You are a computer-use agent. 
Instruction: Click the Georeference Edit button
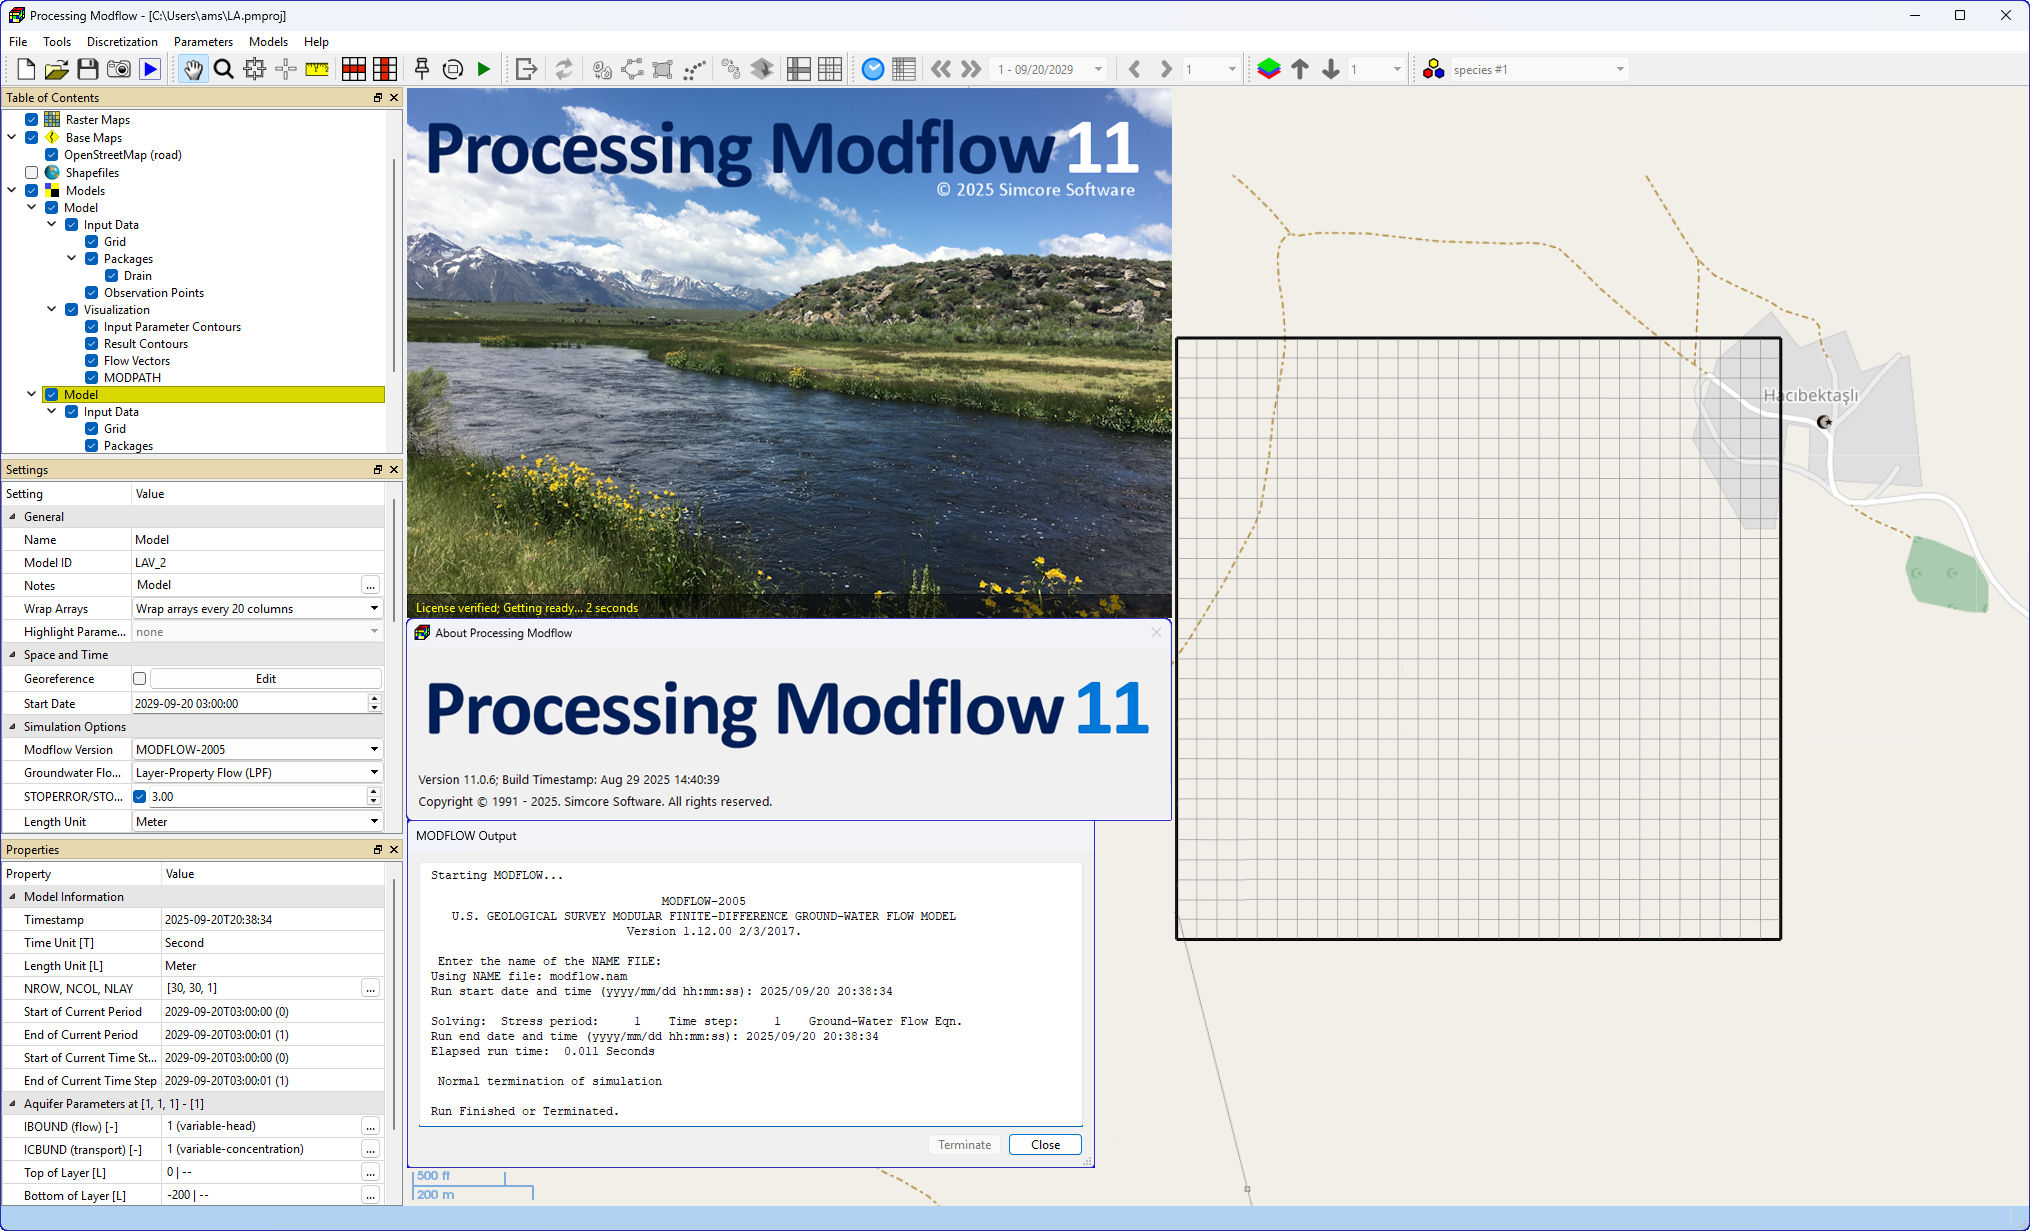[265, 679]
